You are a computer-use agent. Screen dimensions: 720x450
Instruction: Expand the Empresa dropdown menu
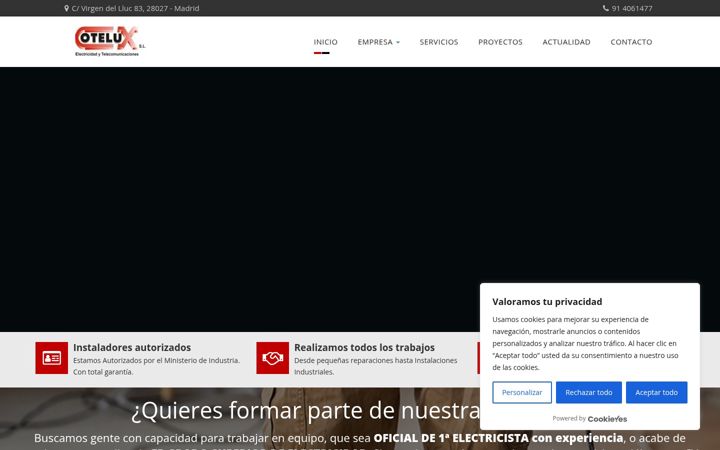click(x=379, y=42)
